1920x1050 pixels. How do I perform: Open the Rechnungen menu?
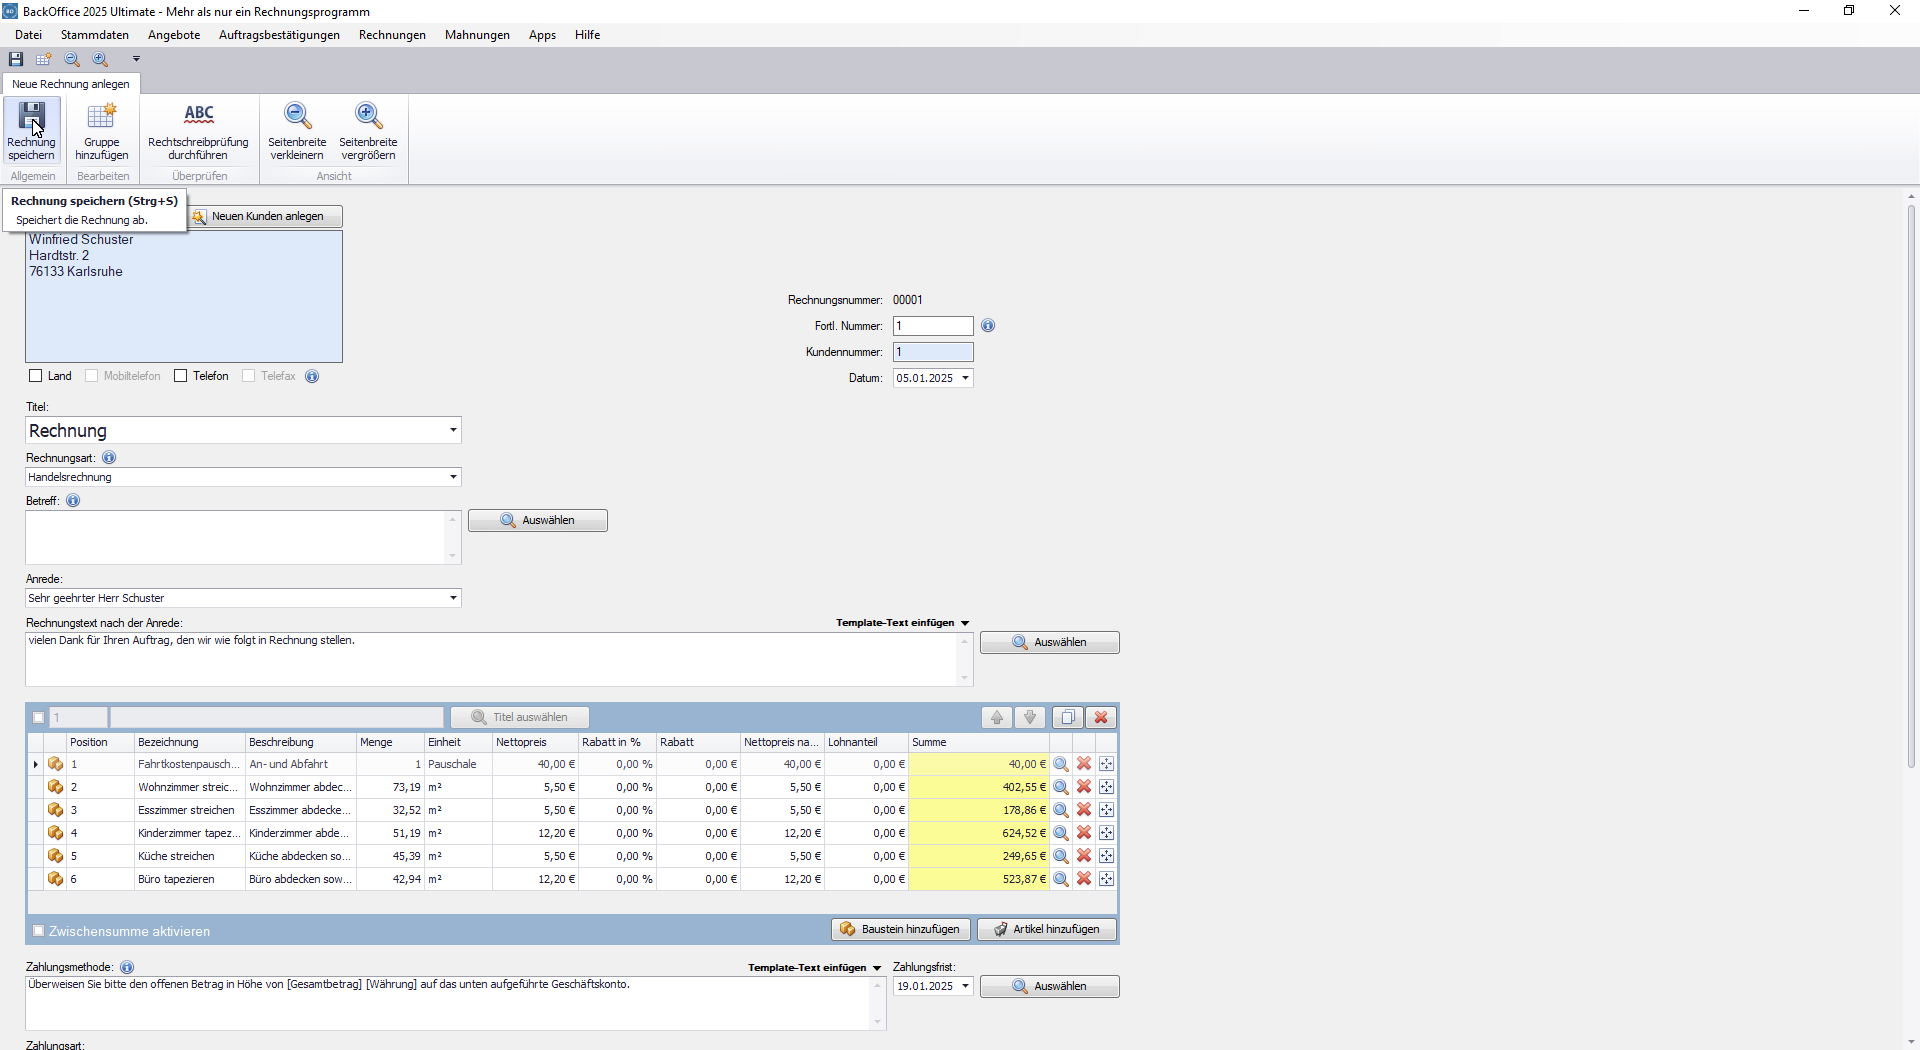pyautogui.click(x=392, y=35)
